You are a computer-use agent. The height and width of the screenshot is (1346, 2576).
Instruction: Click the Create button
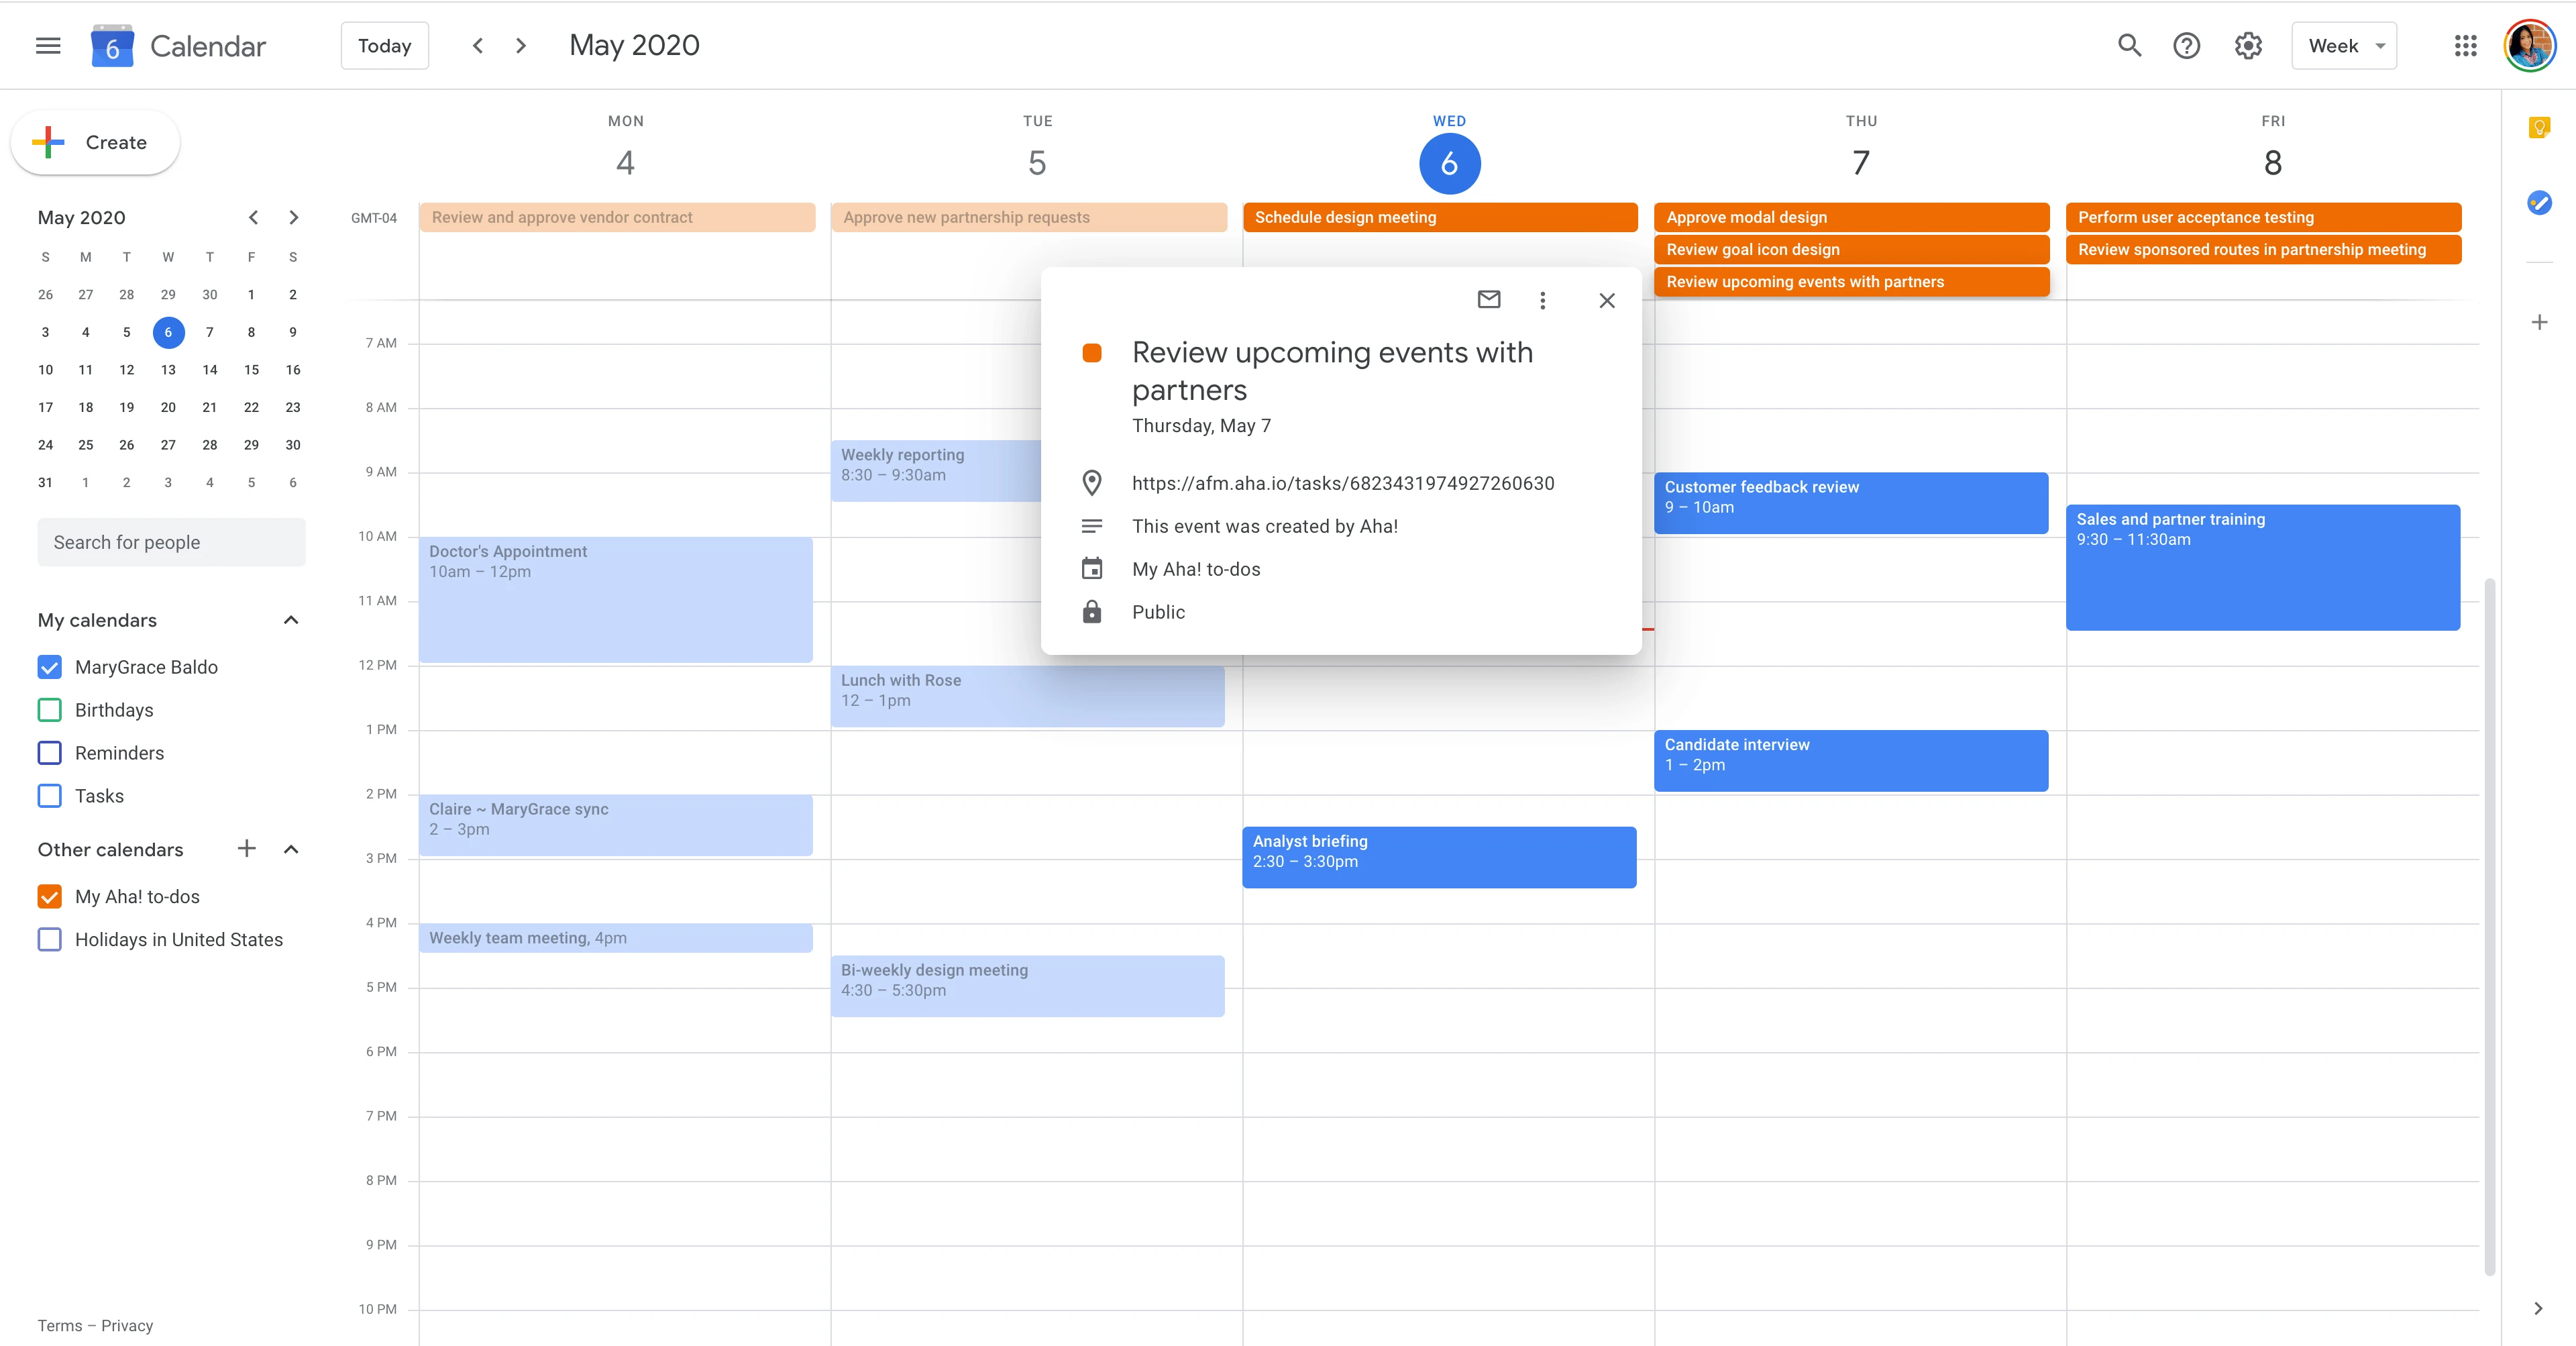pos(95,142)
